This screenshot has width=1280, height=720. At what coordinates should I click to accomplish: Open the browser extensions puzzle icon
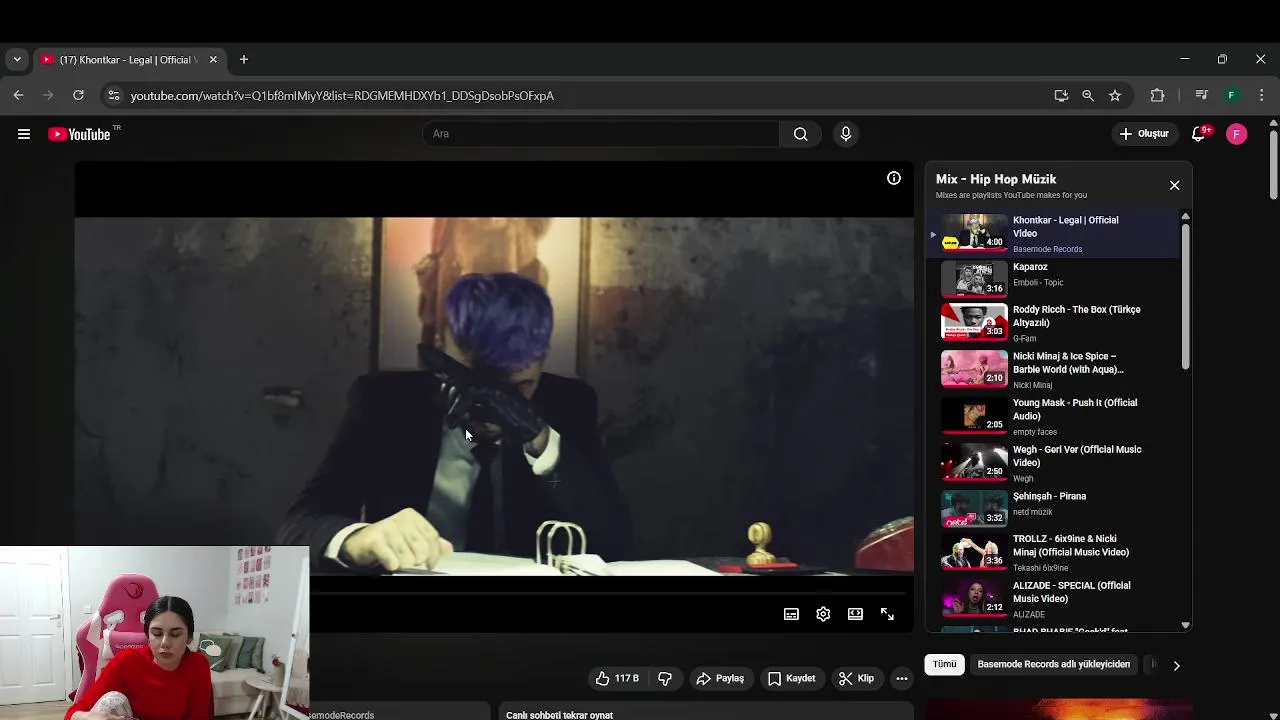1157,95
